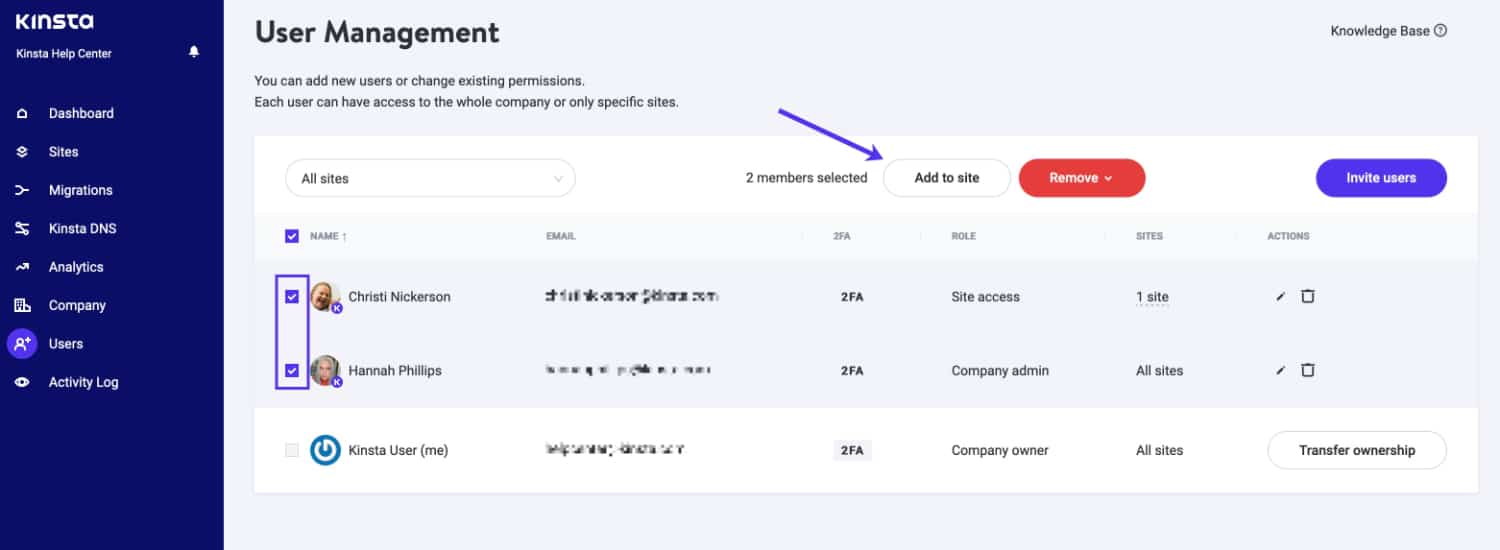1500x550 pixels.
Task: Click the trash icon for Christi Nickerson
Action: [1307, 296]
